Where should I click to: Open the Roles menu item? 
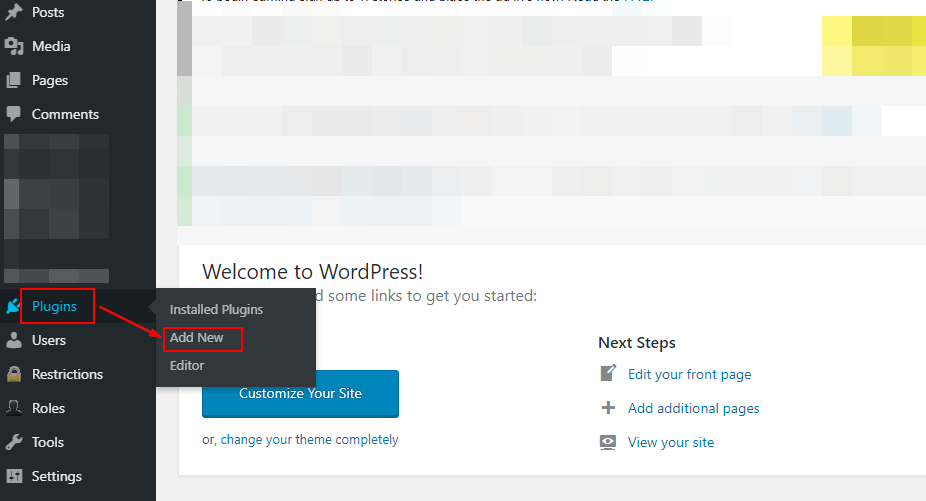48,408
